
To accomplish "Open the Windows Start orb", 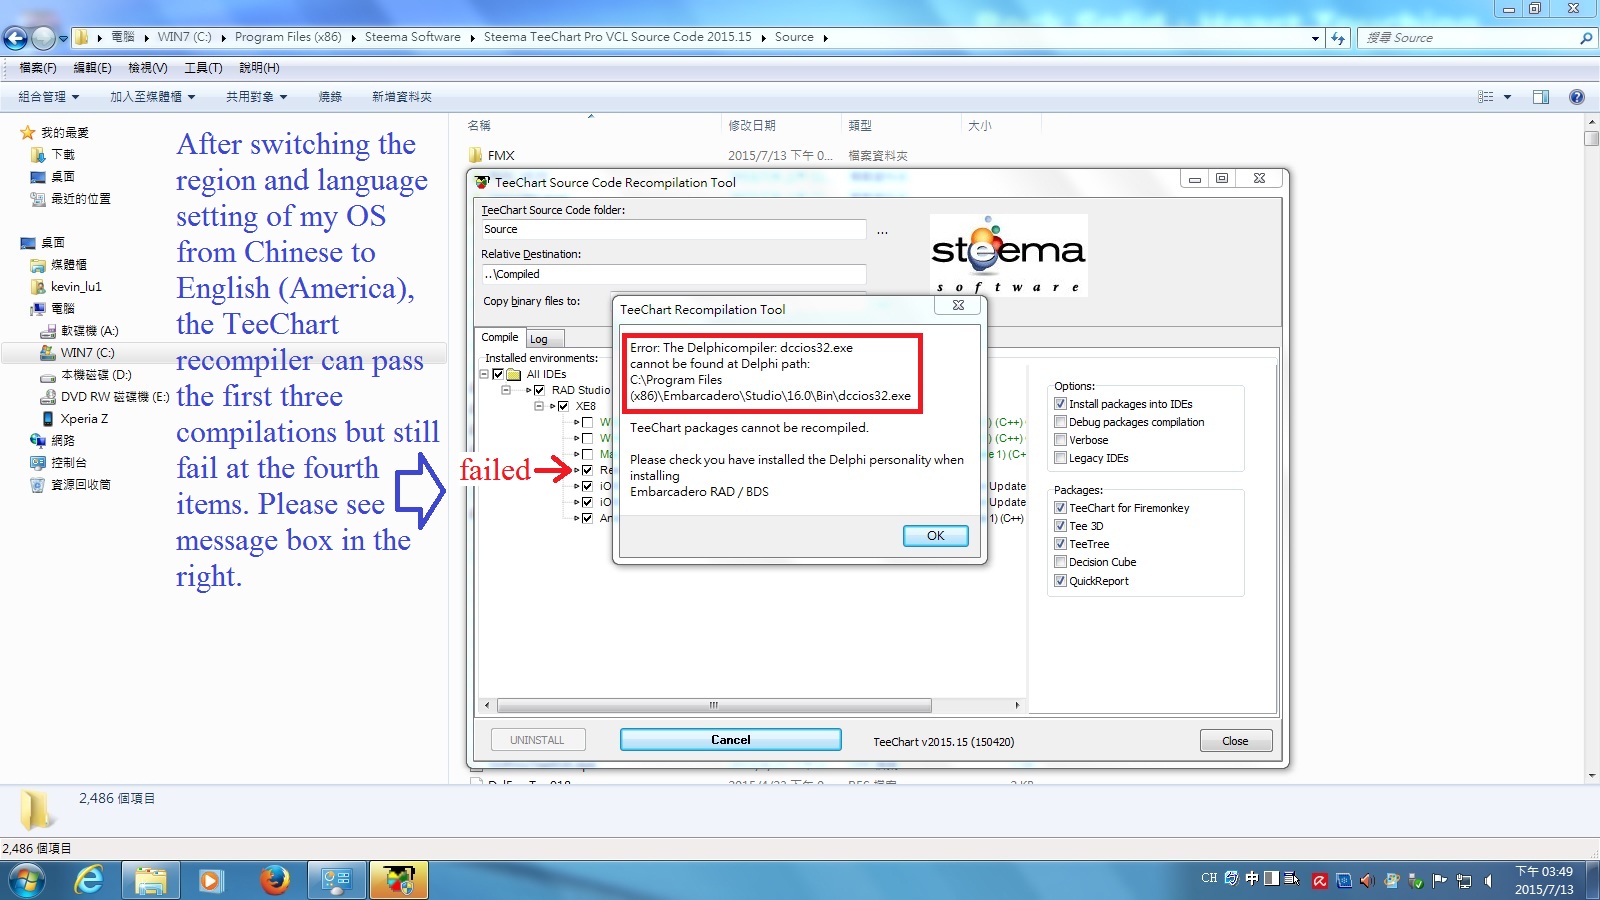I will pyautogui.click(x=27, y=880).
